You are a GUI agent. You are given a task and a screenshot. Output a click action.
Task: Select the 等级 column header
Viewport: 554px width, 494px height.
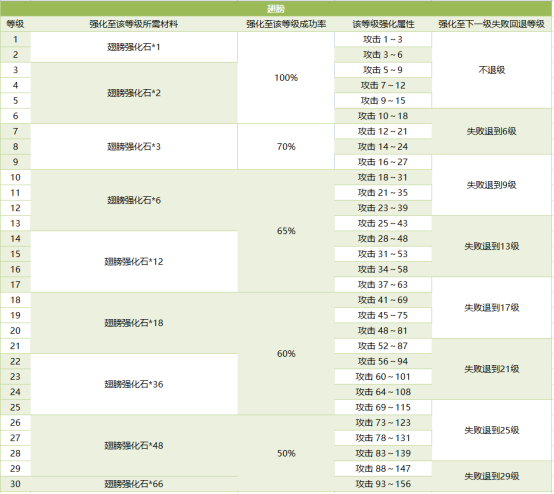15,24
